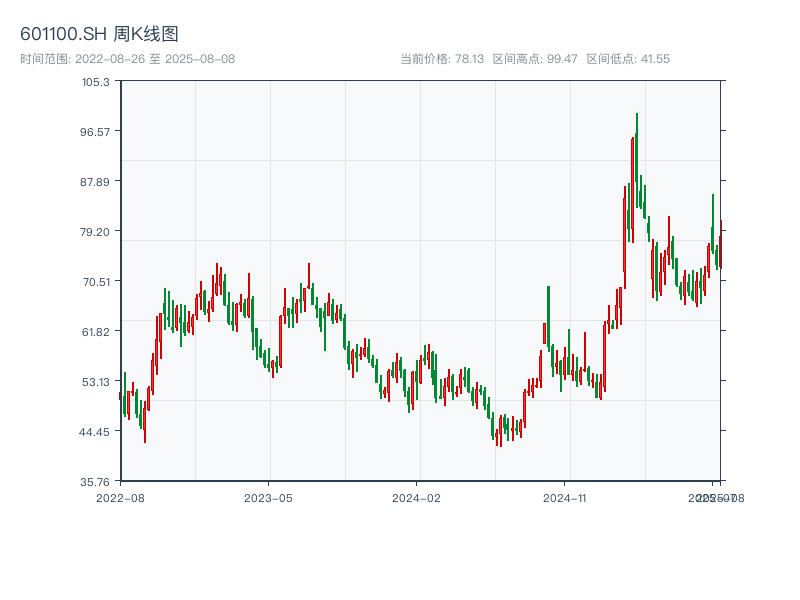Click the y-axis label 44.45
The height and width of the screenshot is (600, 800).
tap(94, 432)
